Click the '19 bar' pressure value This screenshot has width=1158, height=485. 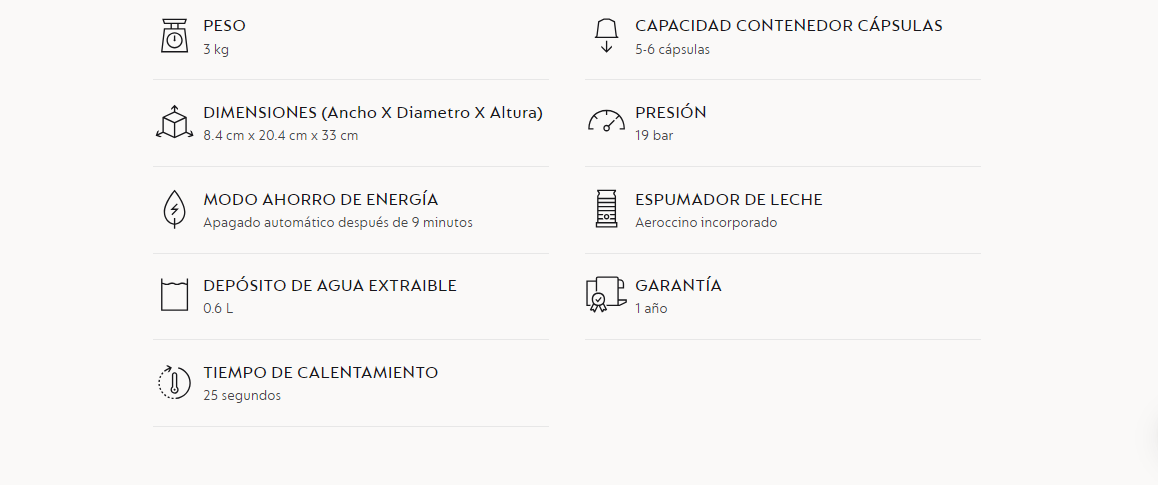[654, 136]
